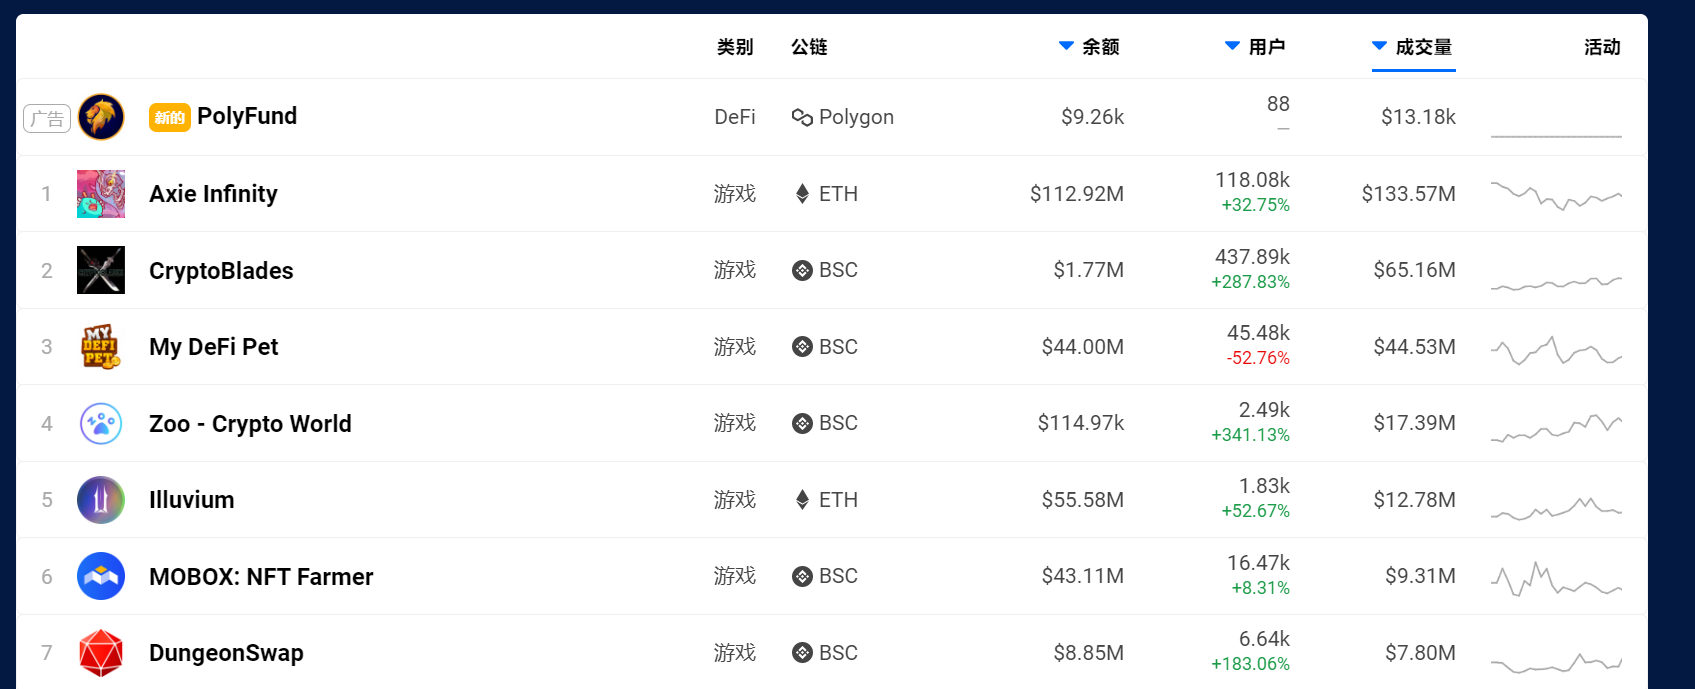This screenshot has width=1695, height=689.
Task: Click 游戏 category in Axie Infinity row
Action: (735, 194)
